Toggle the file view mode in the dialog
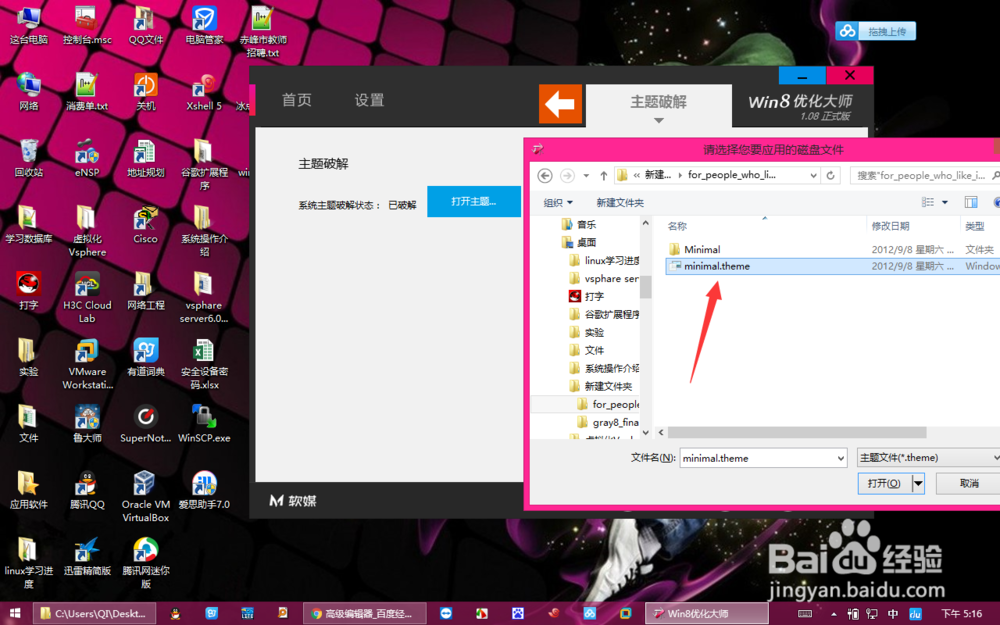This screenshot has width=1000, height=625. [x=930, y=201]
